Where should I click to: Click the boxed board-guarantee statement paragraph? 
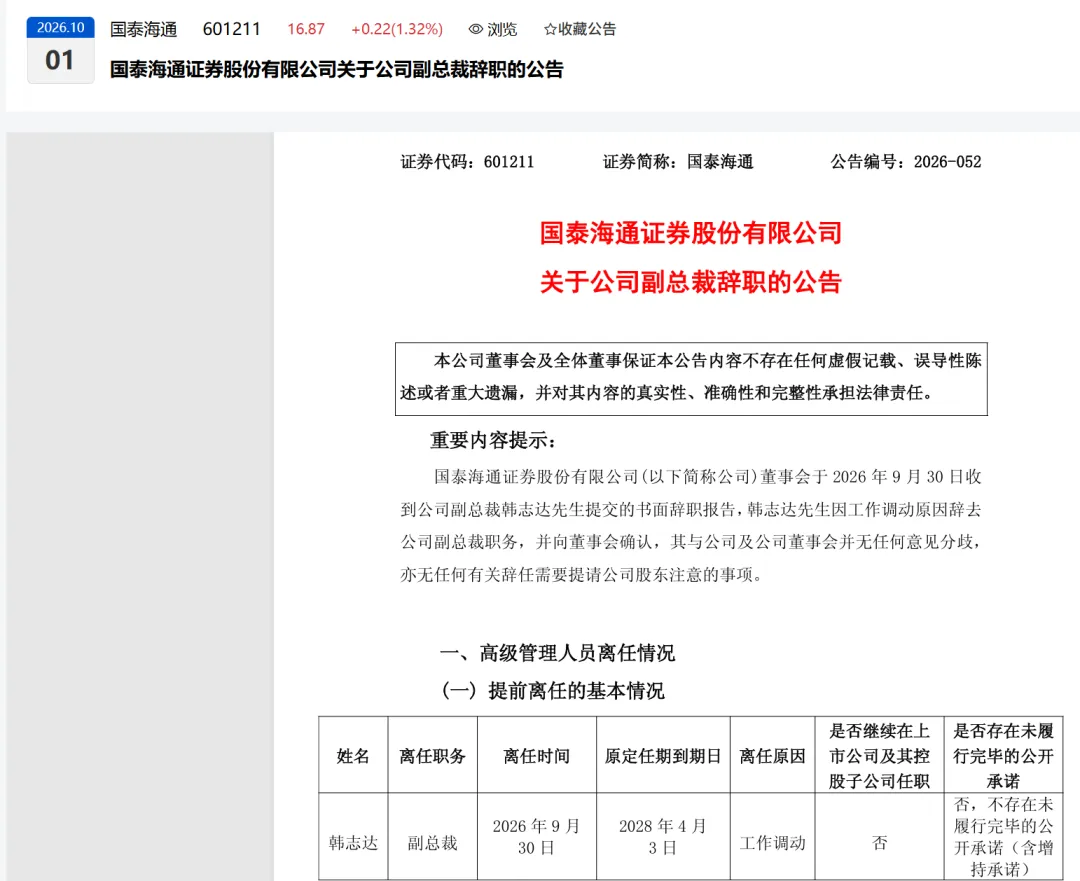[691, 378]
